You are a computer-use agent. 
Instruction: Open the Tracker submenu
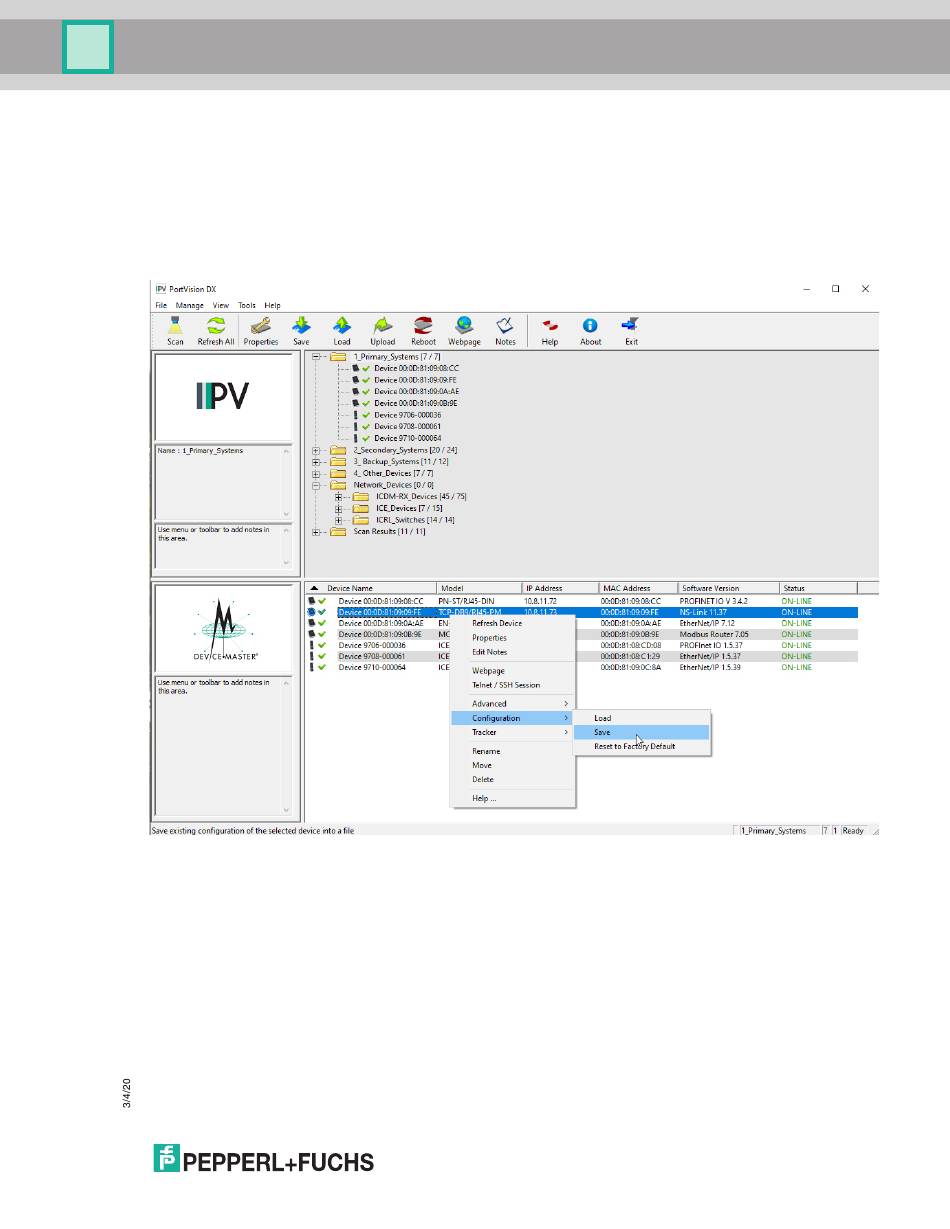[512, 732]
